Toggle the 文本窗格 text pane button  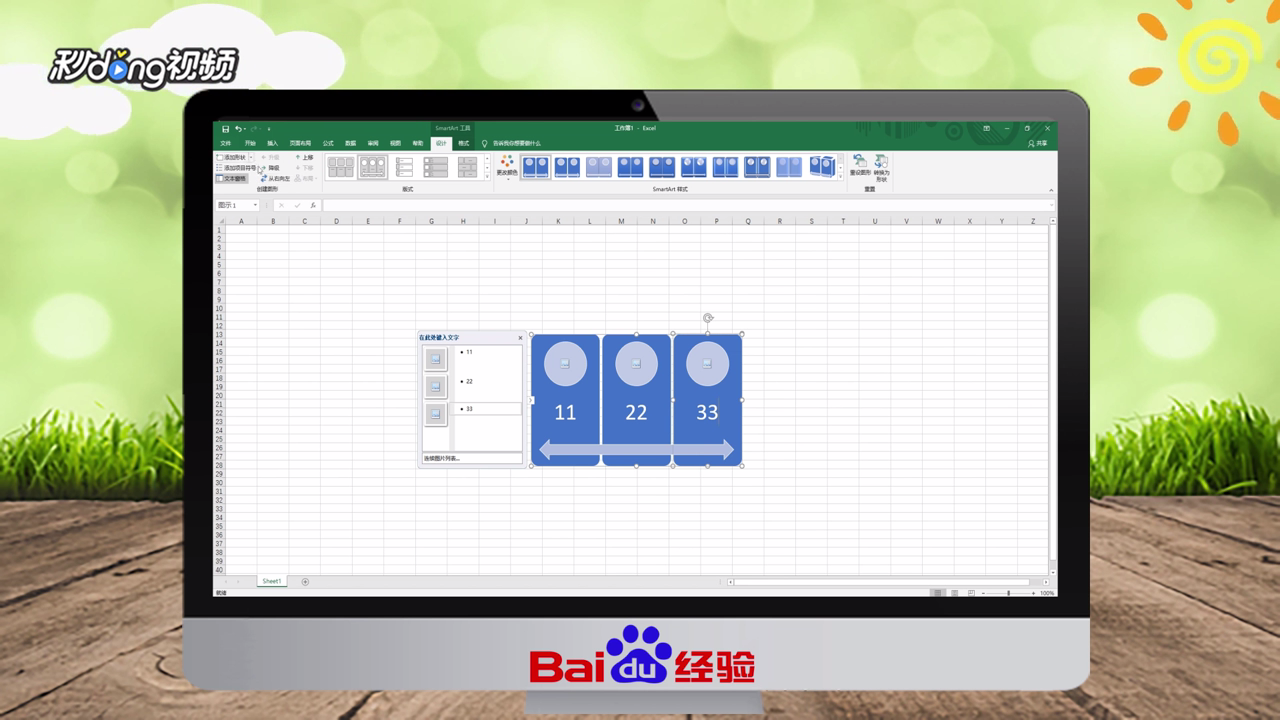point(231,178)
